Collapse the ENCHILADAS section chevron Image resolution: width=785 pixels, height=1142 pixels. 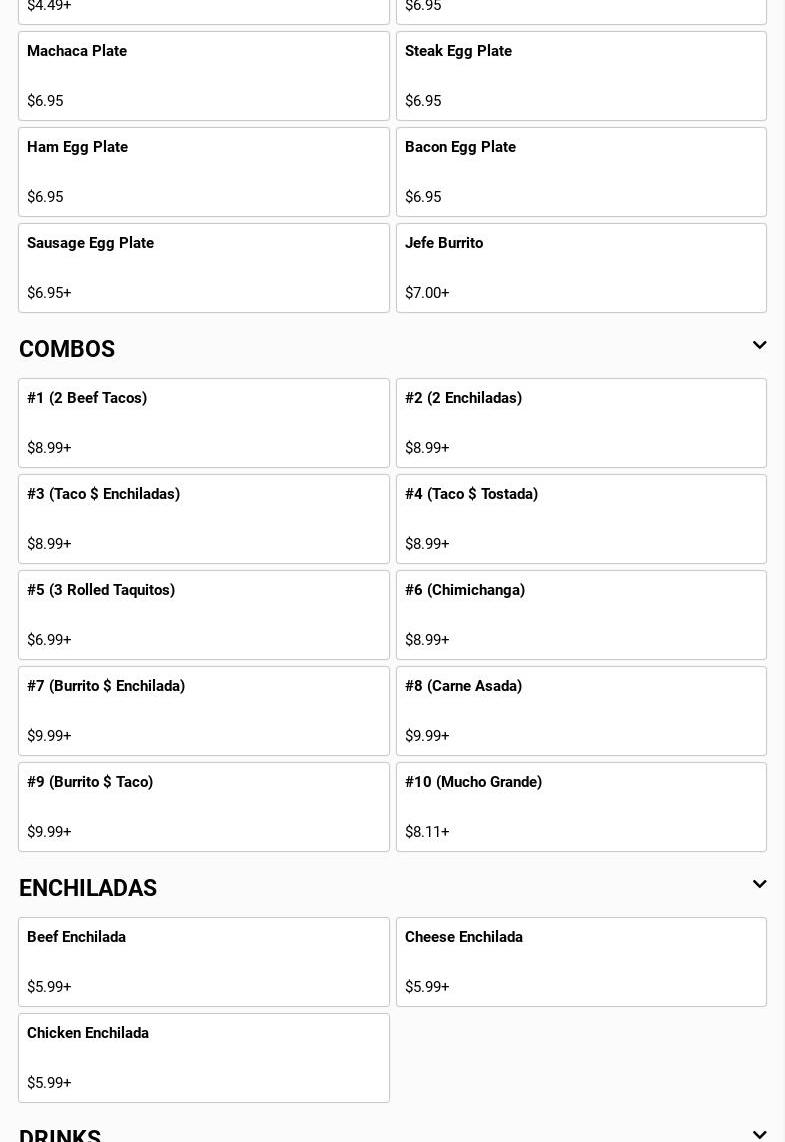(759, 885)
